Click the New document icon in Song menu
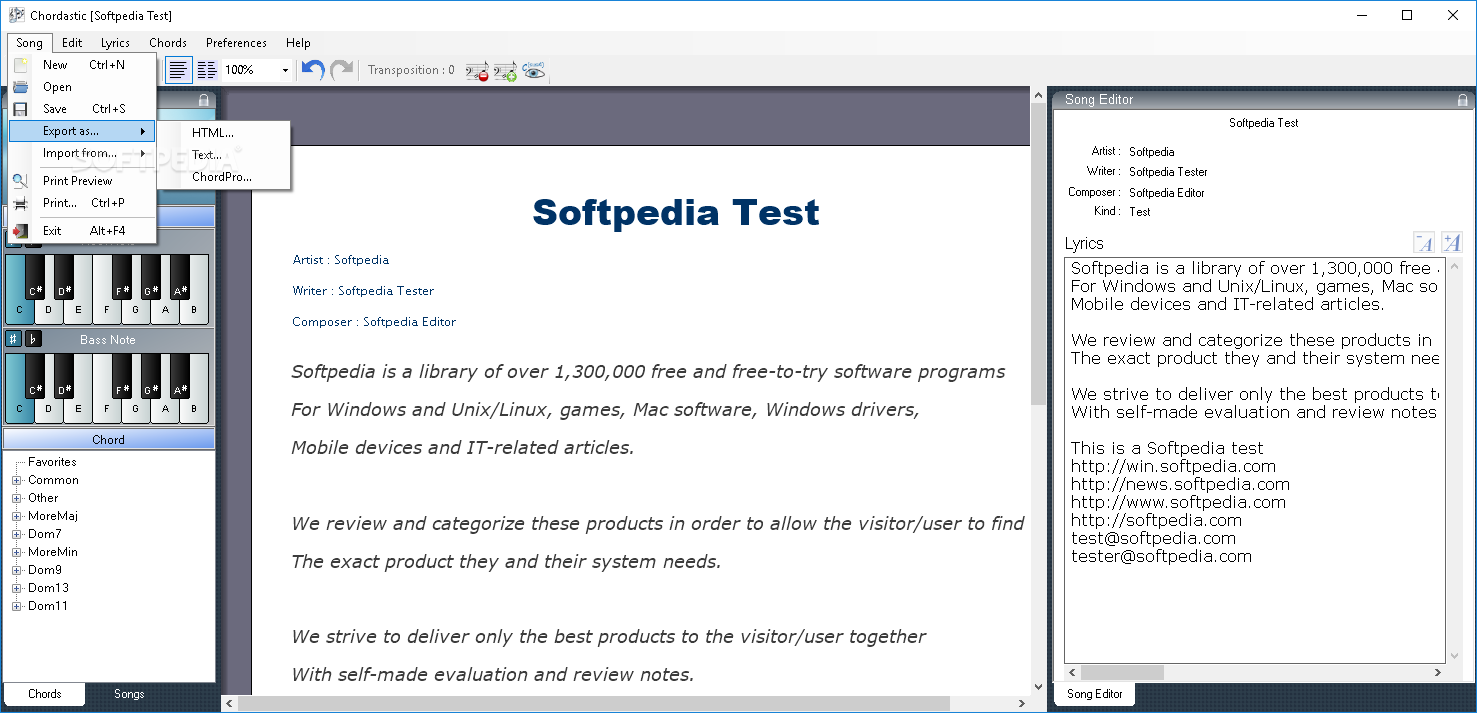The width and height of the screenshot is (1477, 713). point(20,65)
